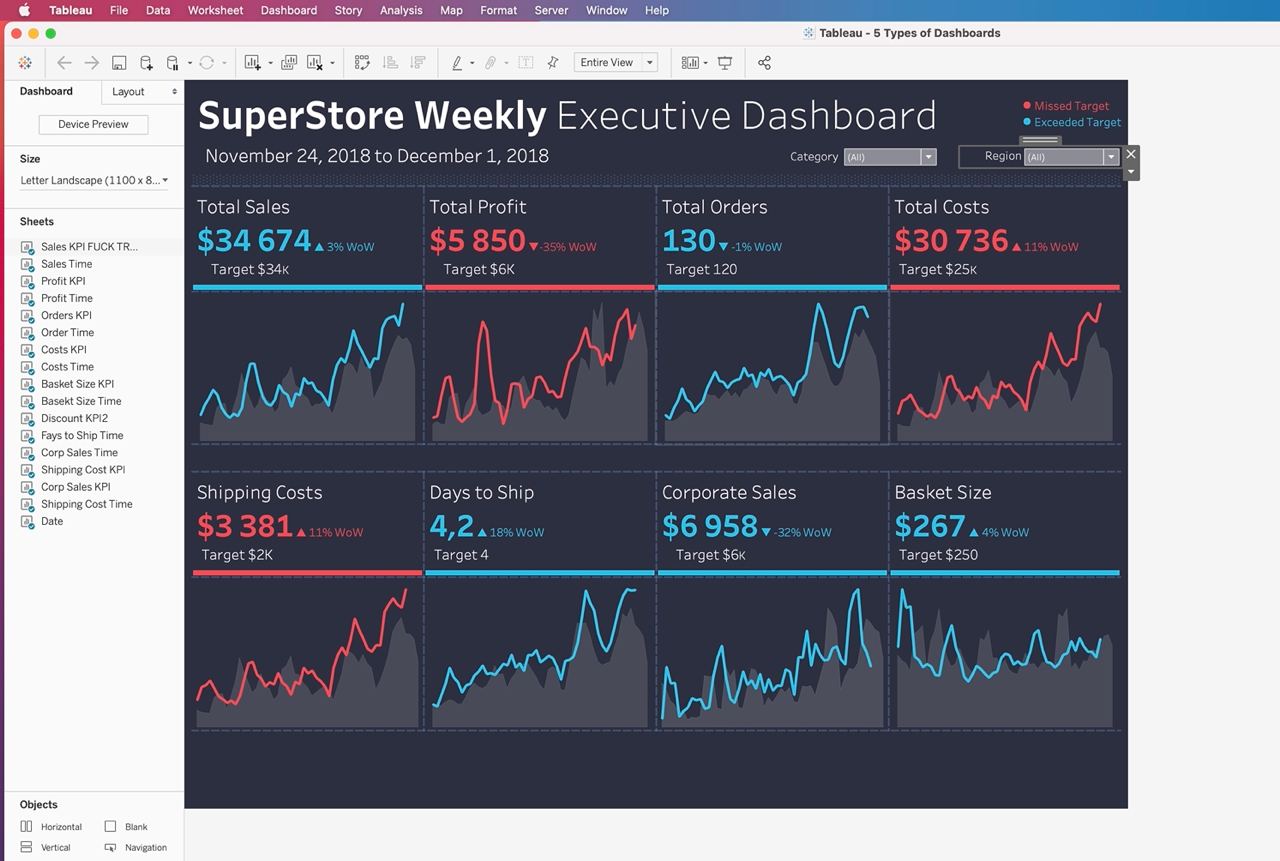1280x861 pixels.
Task: Click the Navigation object
Action: (135, 847)
